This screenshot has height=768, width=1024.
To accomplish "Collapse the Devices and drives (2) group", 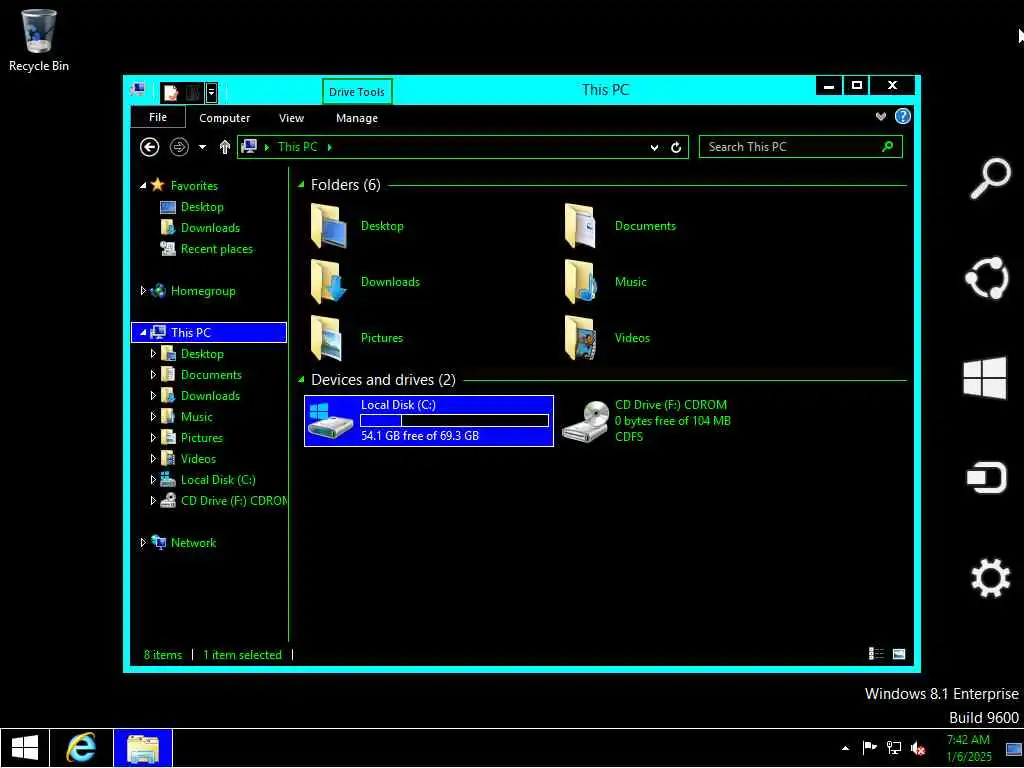I will 301,379.
